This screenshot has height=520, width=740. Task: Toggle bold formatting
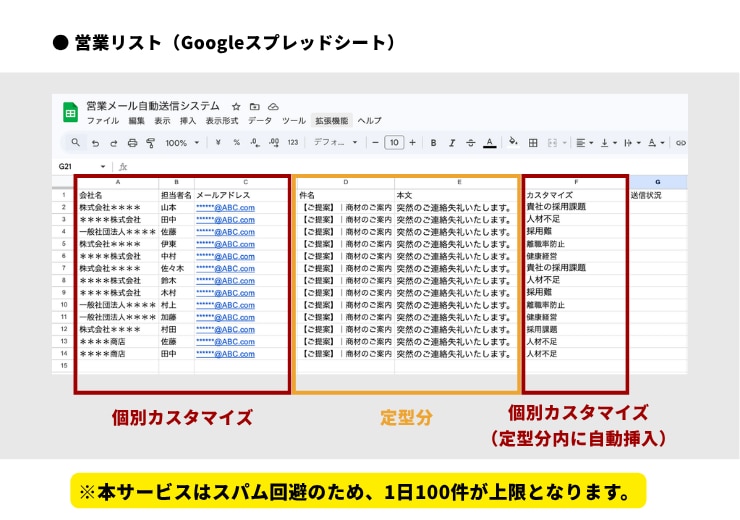pos(433,143)
